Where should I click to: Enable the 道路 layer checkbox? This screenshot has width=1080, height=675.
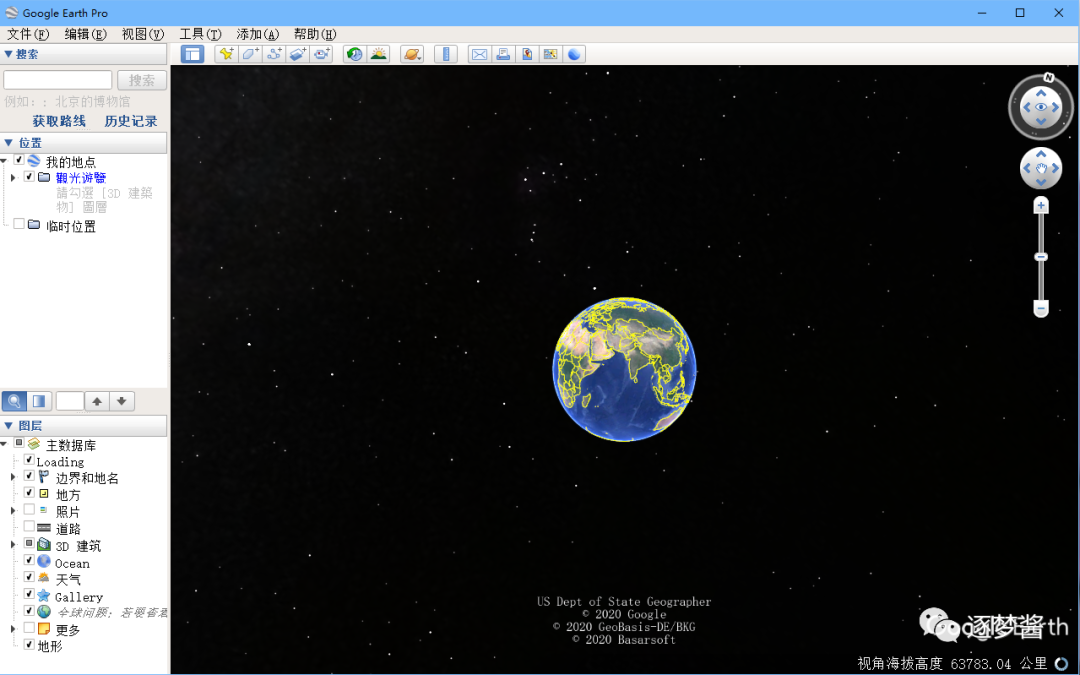point(29,526)
